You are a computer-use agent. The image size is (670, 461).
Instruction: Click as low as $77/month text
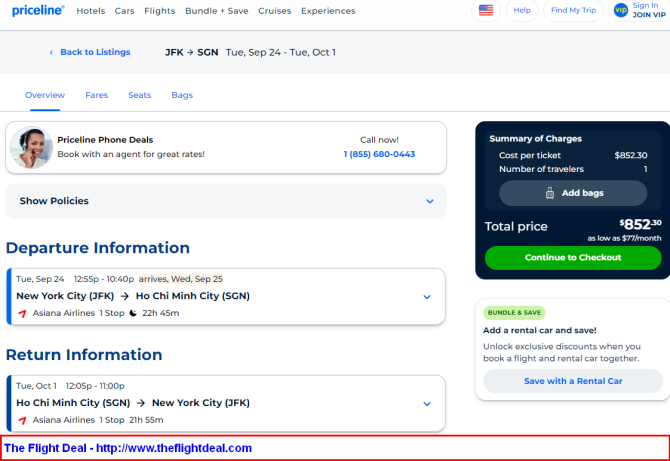[624, 238]
